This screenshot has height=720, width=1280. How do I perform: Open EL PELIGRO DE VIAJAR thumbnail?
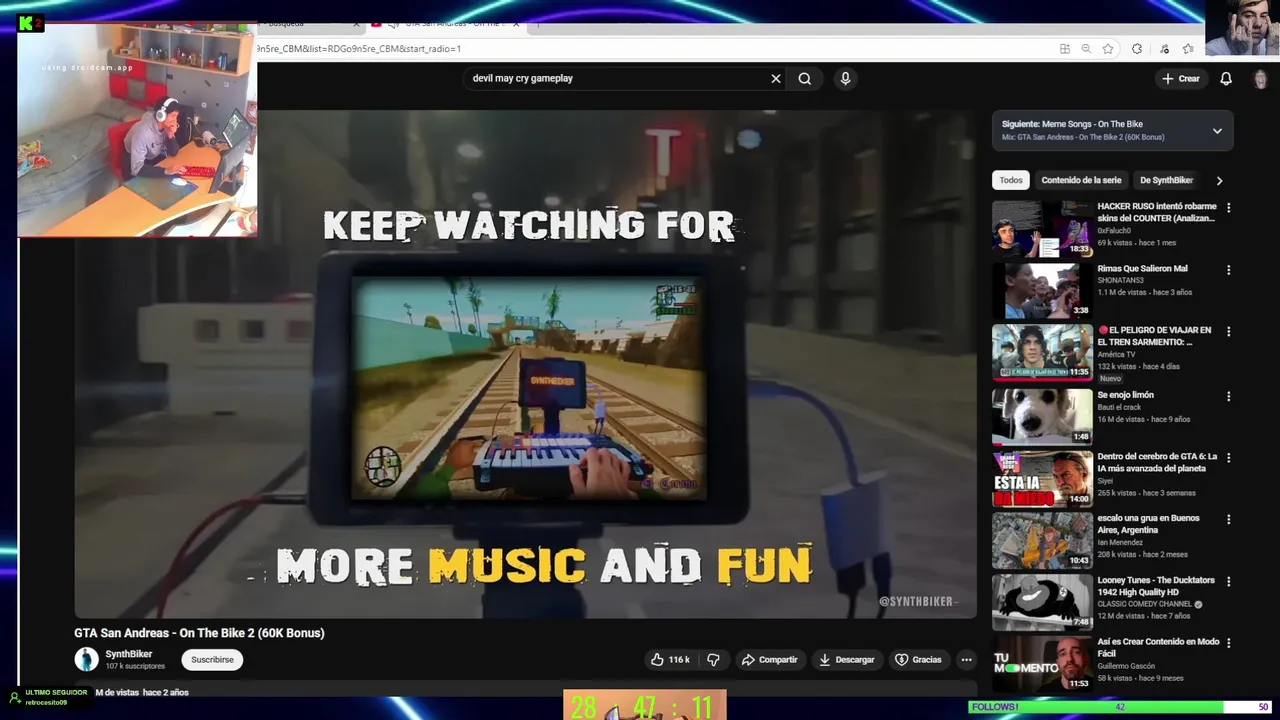click(1042, 352)
